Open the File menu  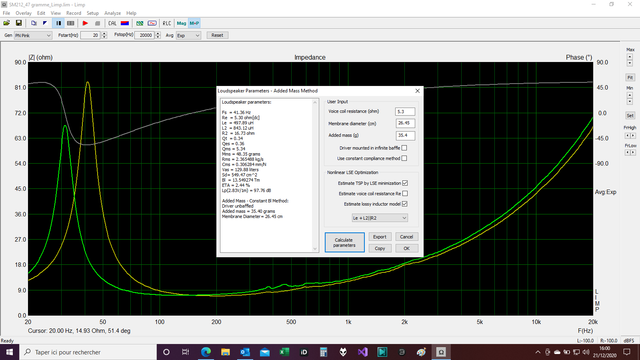pyautogui.click(x=6, y=13)
